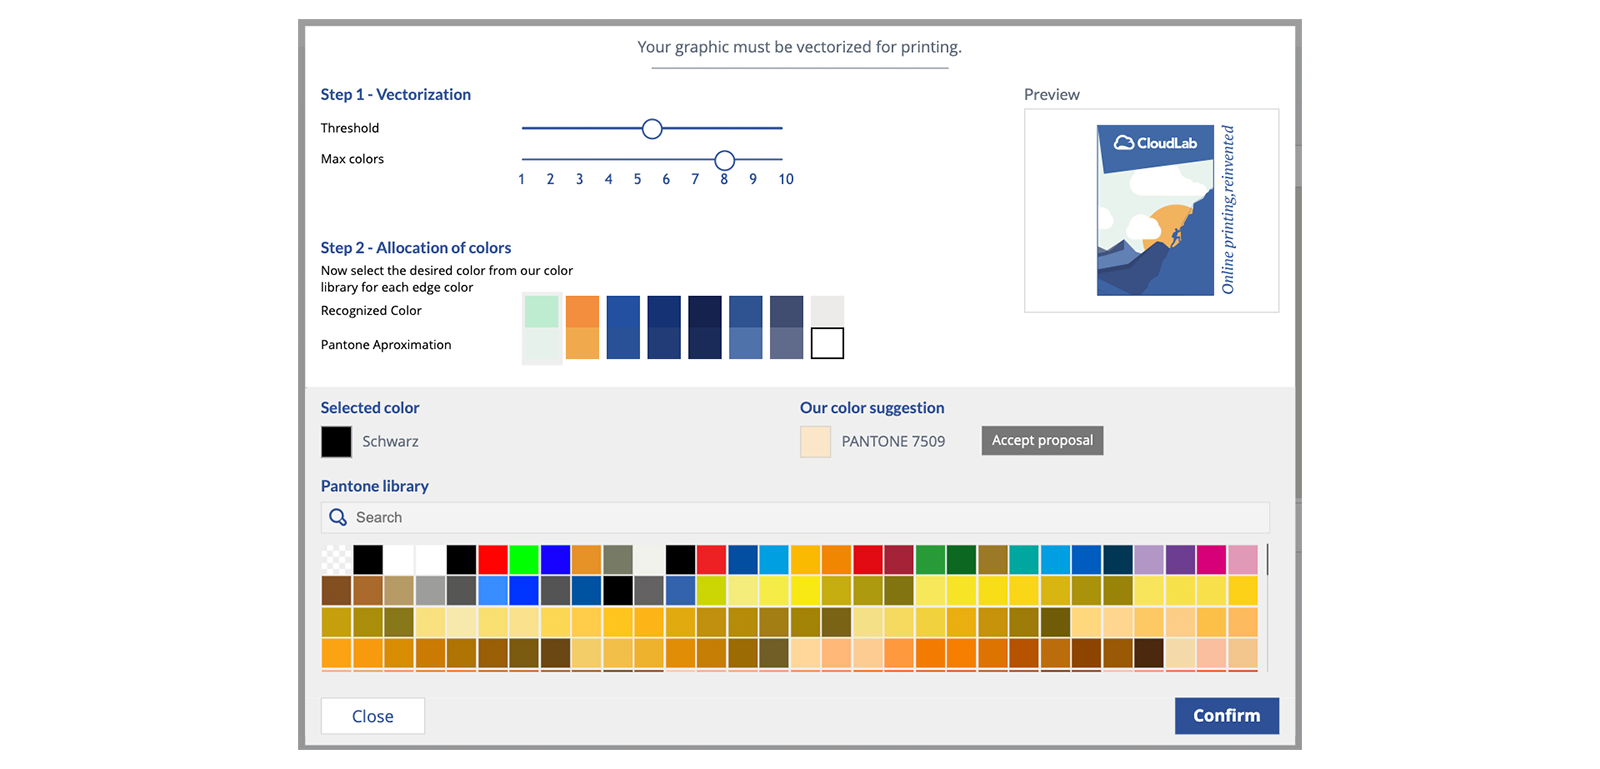
Task: Click the Max colors slider handle
Action: [725, 160]
